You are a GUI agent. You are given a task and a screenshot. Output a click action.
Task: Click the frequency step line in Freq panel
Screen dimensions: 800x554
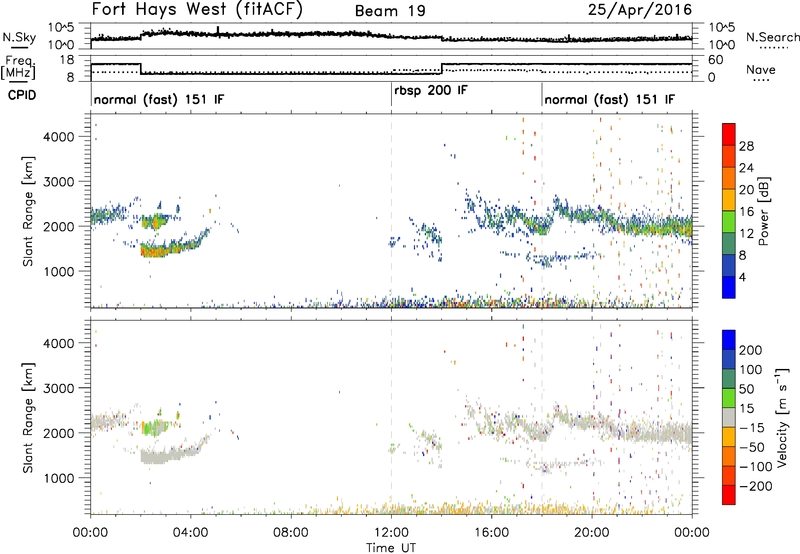click(391, 68)
